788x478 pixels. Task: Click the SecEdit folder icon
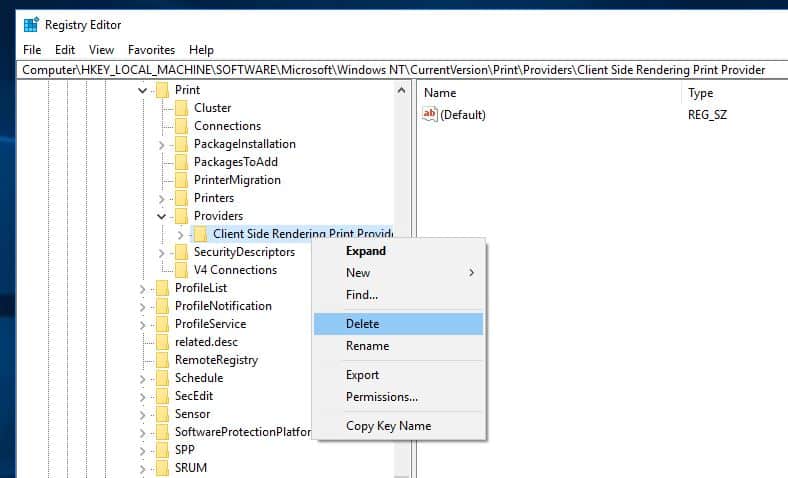click(162, 397)
